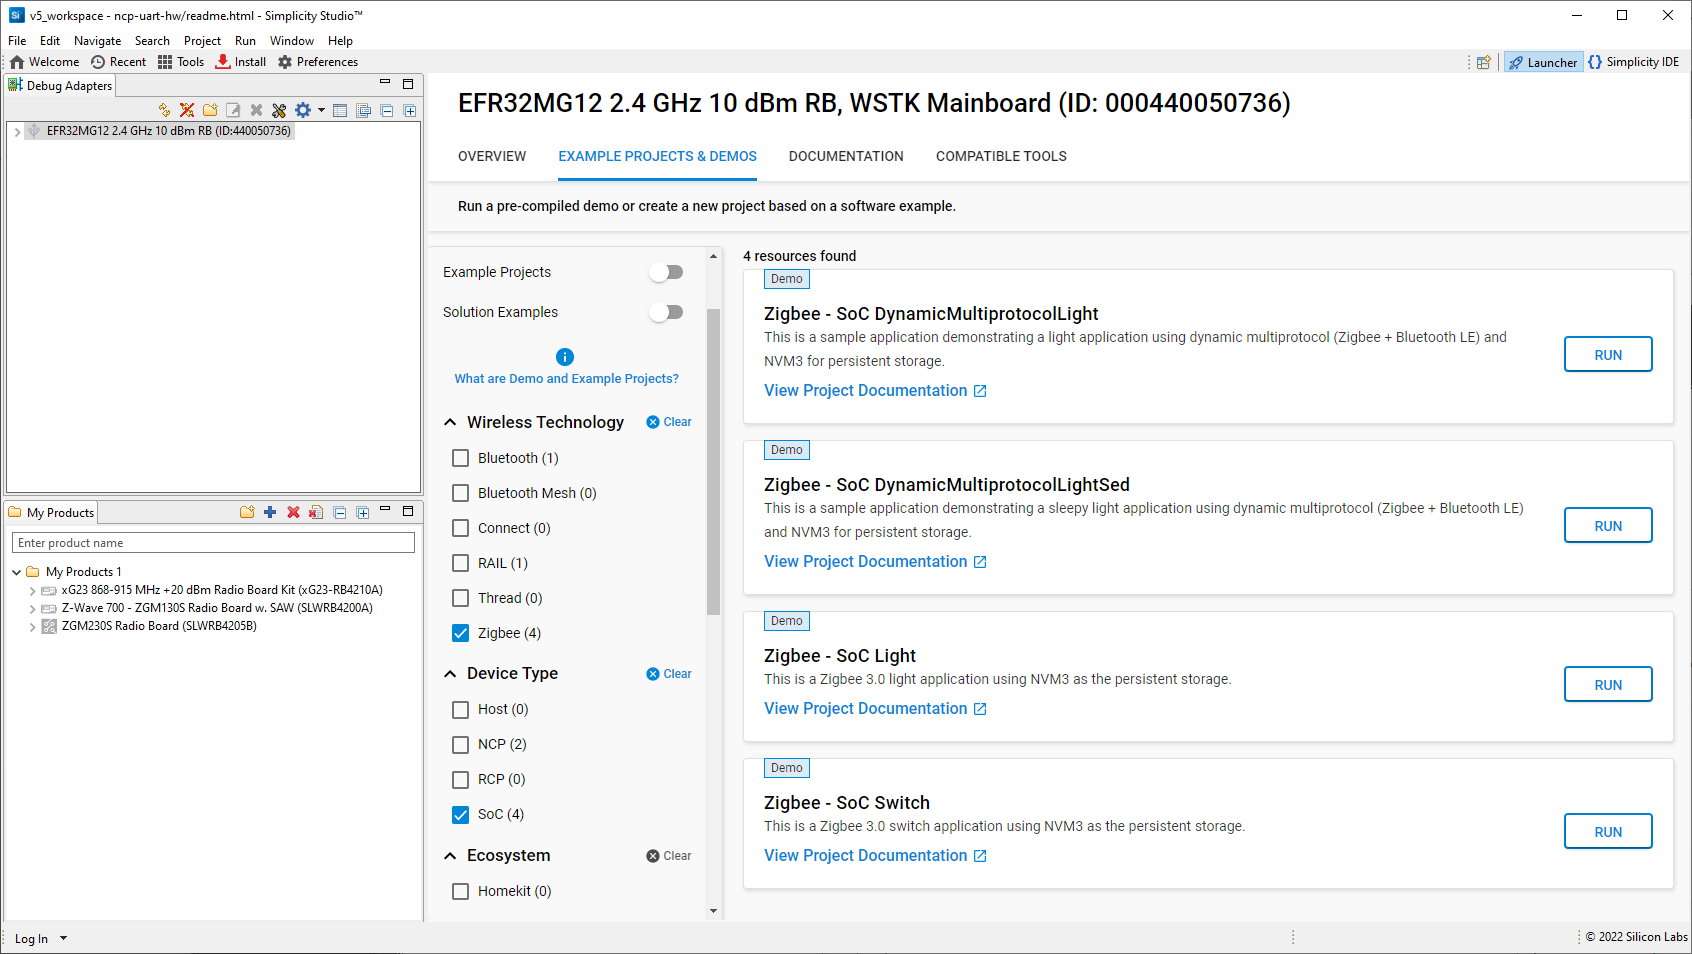
Task: Switch to the DOCUMENTATION tab
Action: tap(846, 156)
